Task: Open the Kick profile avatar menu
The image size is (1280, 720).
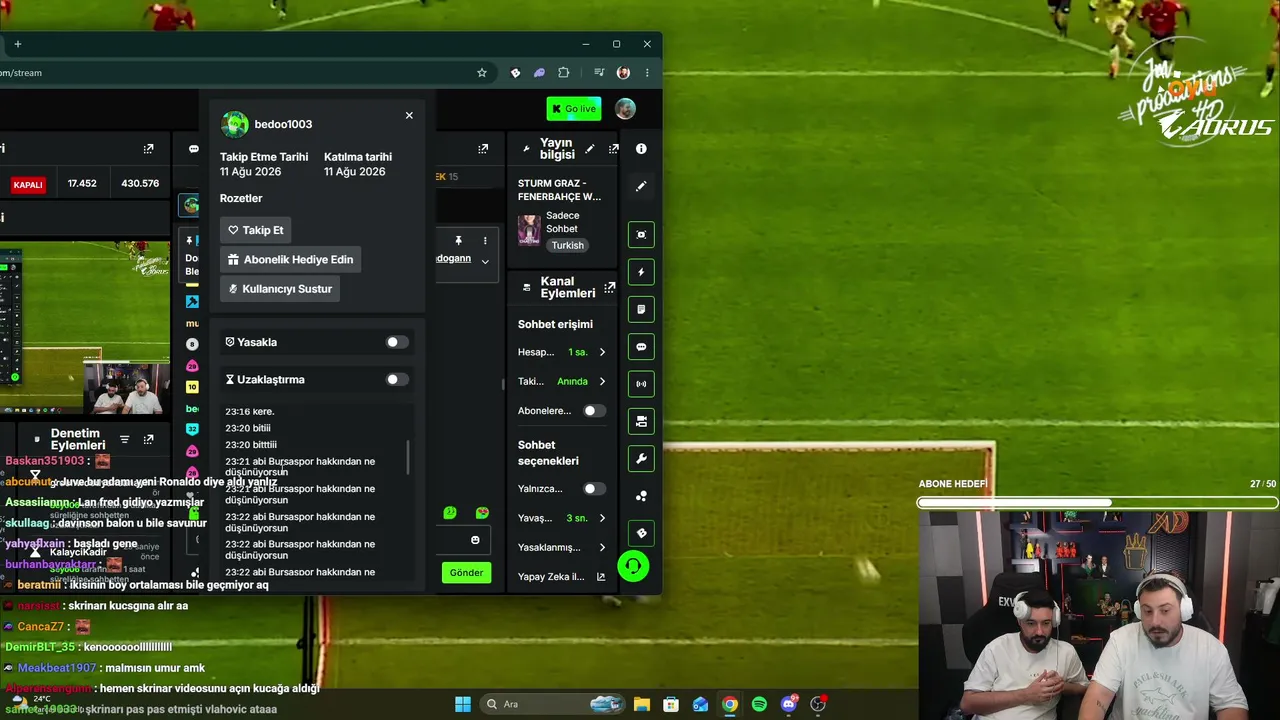Action: pyautogui.click(x=625, y=109)
